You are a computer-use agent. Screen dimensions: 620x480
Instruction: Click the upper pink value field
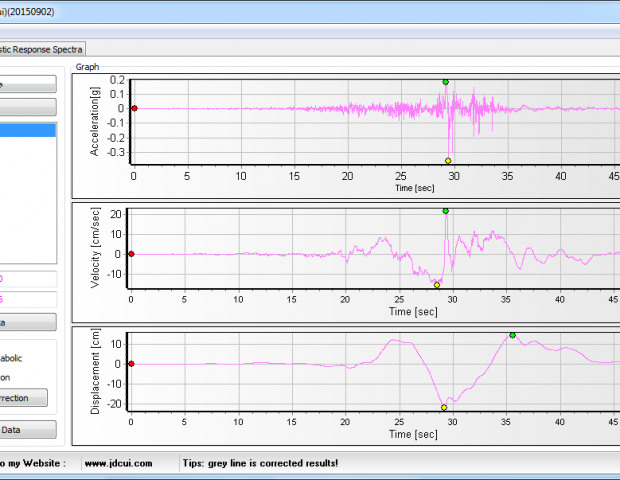pos(28,279)
